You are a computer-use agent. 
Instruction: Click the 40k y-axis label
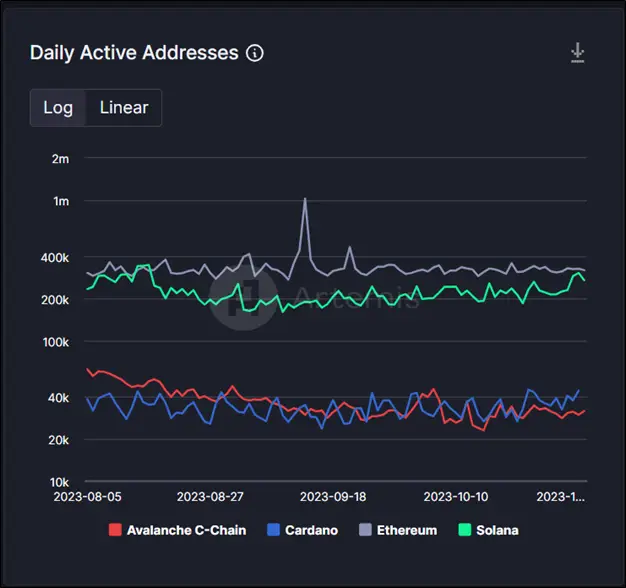click(58, 398)
